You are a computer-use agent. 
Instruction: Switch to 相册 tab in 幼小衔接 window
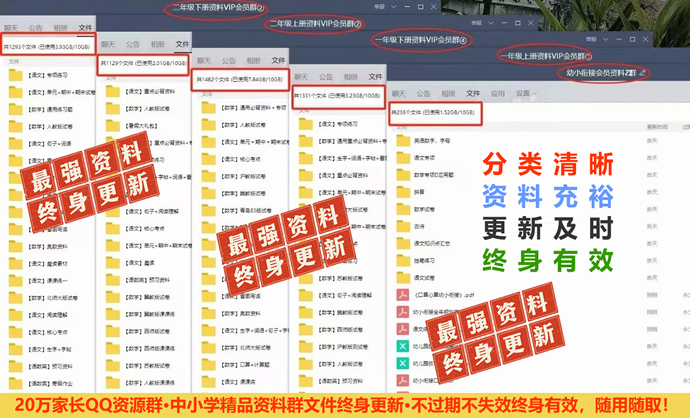(448, 93)
